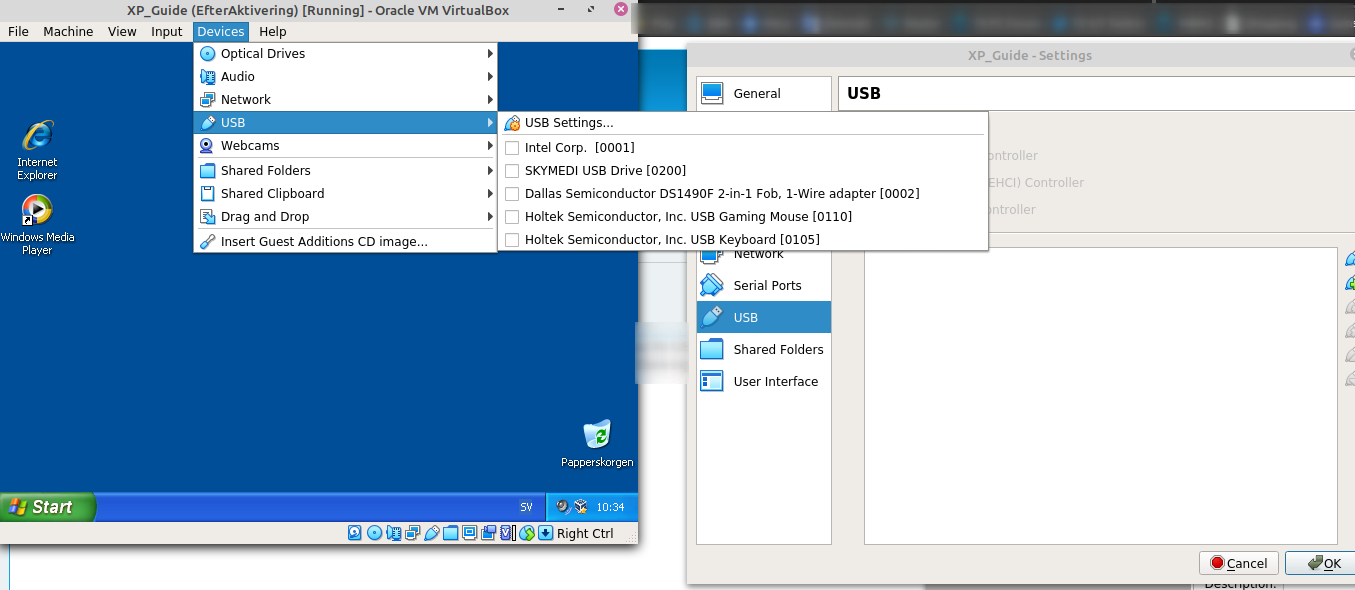Image resolution: width=1355 pixels, height=590 pixels.
Task: Open the Help menu
Action: 273,31
